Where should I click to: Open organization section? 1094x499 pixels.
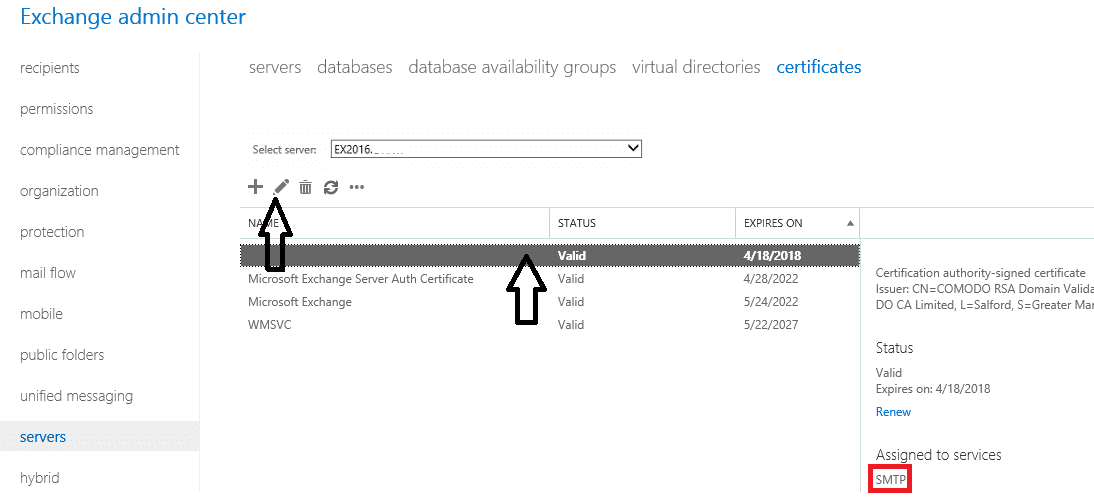tap(59, 191)
